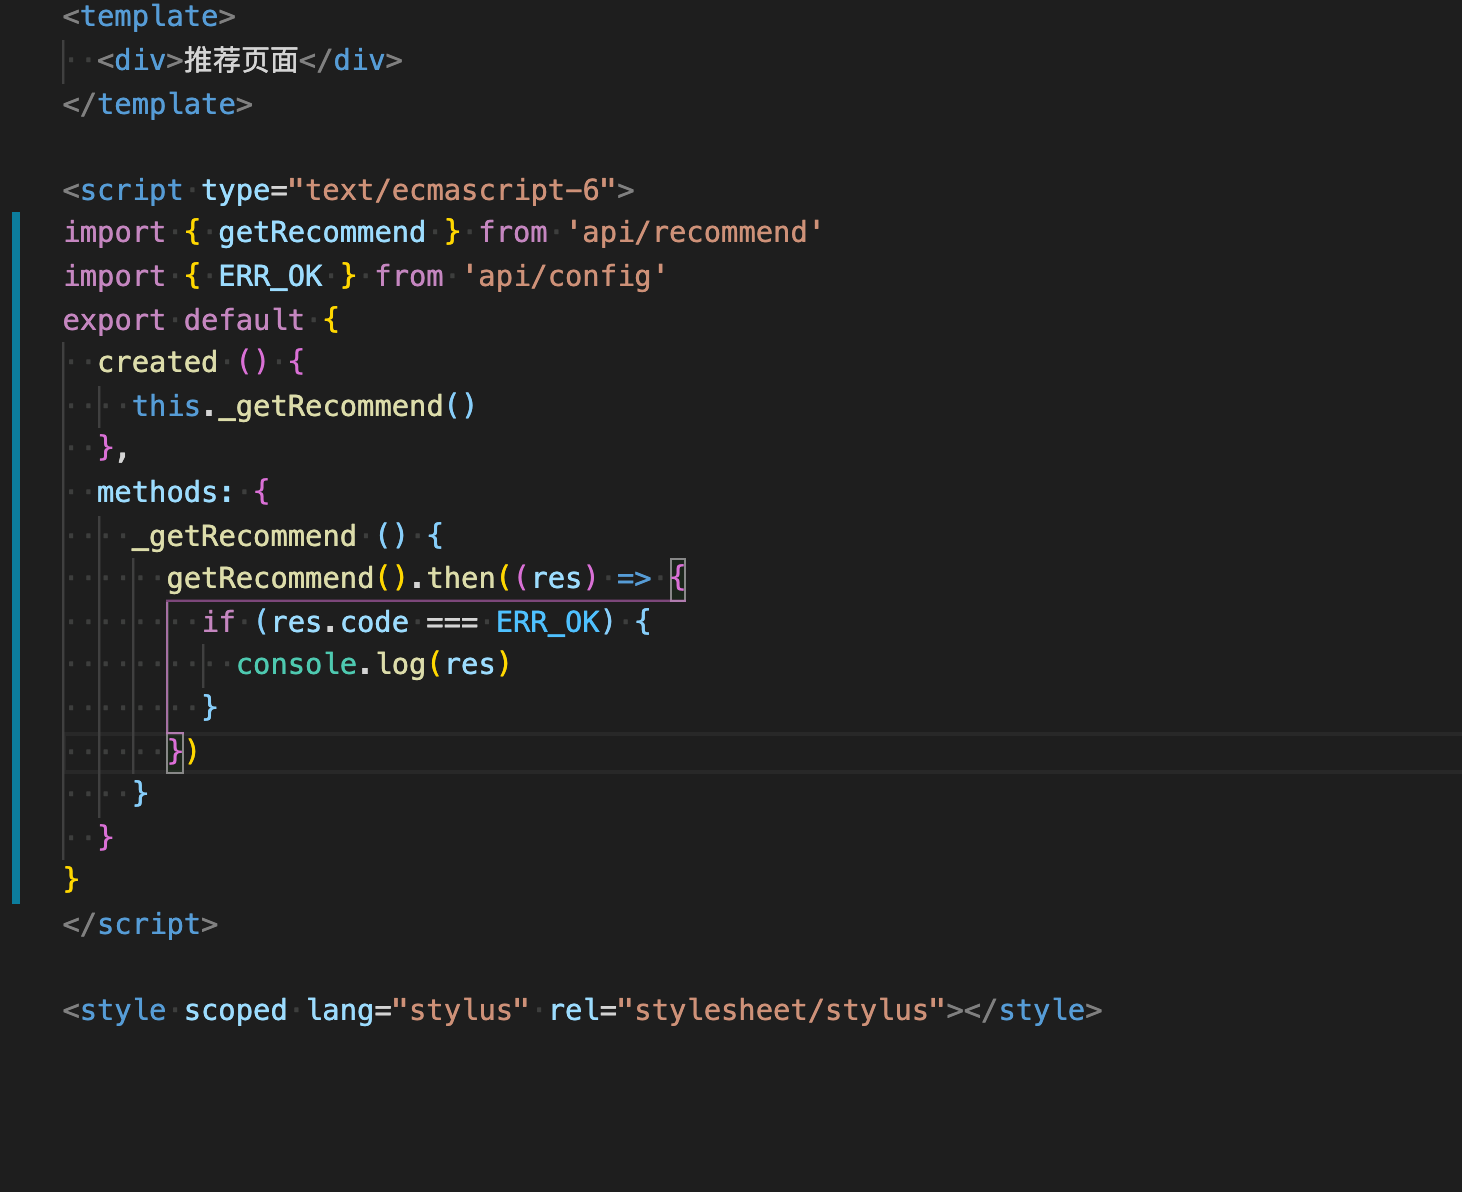The height and width of the screenshot is (1192, 1462).
Task: Click the _getRecommend method definition
Action: click(244, 536)
